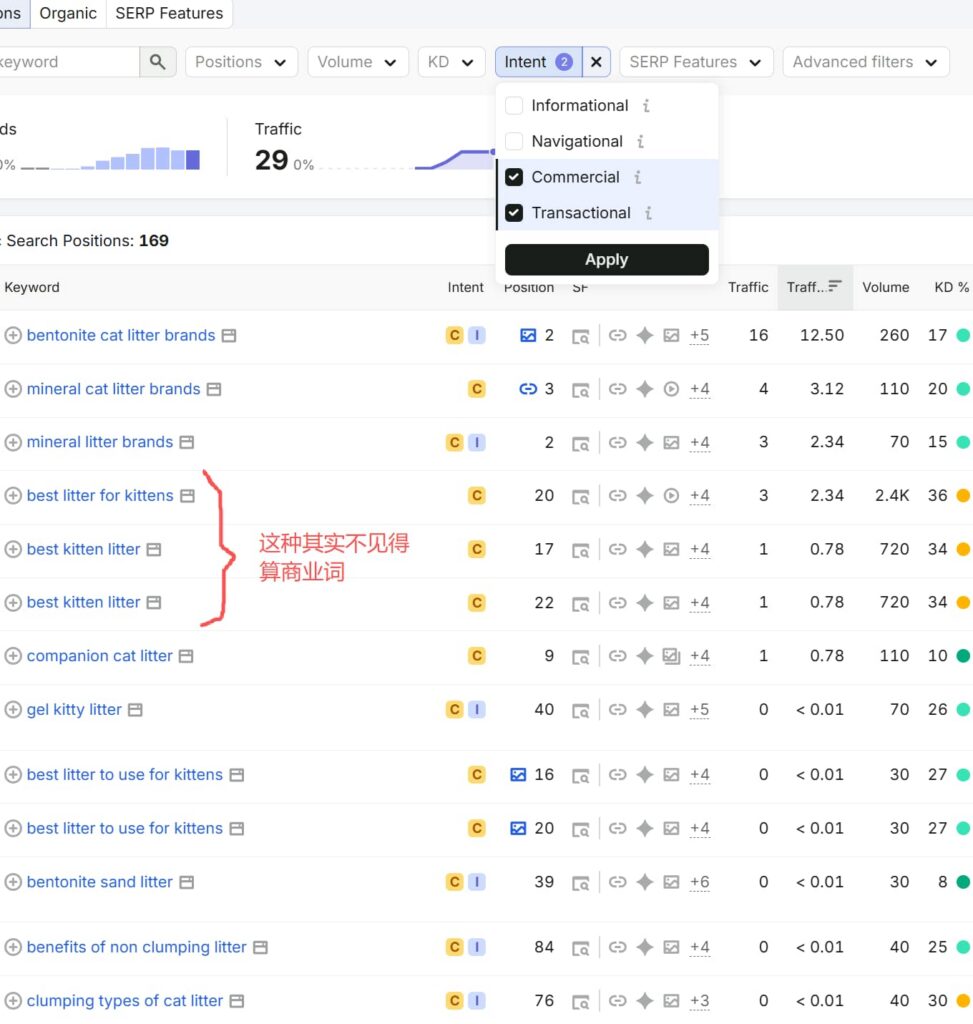The image size is (973, 1024).
Task: Click plus icon for 'mineral cat litter brands'
Action: (13, 389)
